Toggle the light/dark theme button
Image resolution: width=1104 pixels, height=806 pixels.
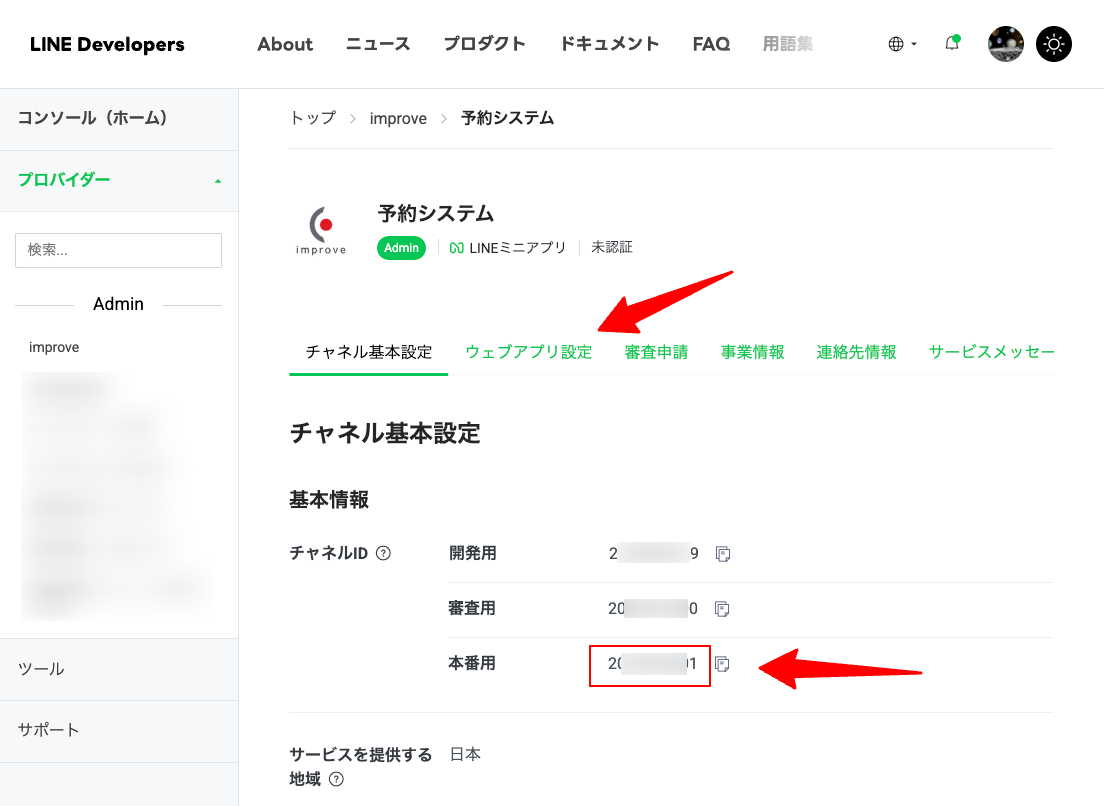[x=1054, y=44]
